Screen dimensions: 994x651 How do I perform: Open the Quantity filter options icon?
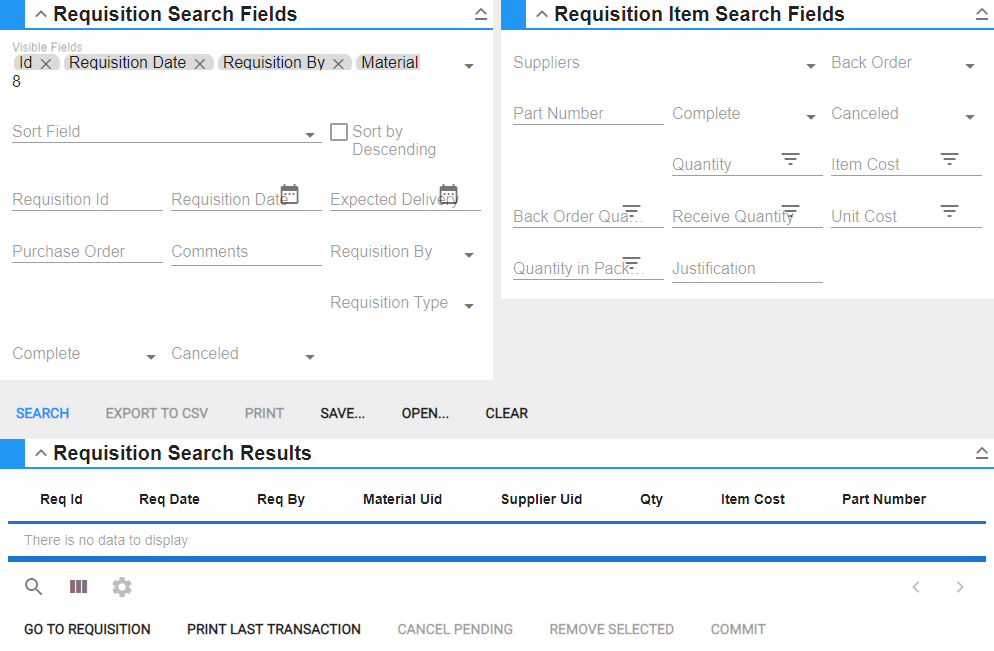coord(791,159)
